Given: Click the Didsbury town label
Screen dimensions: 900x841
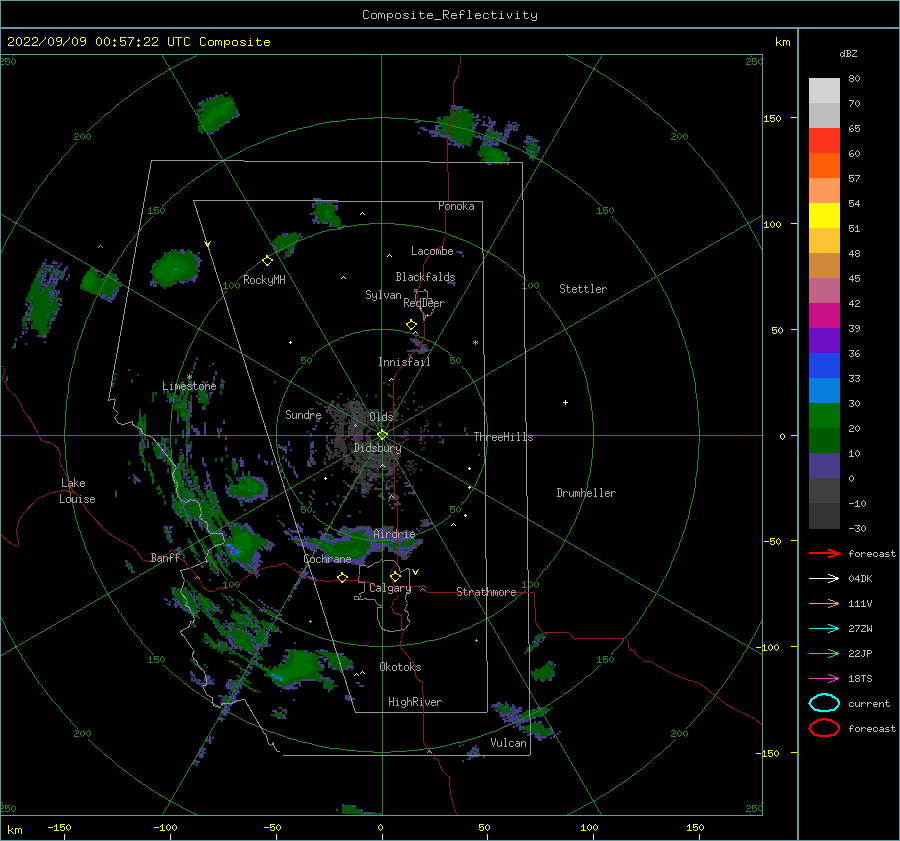Looking at the screenshot, I should (x=377, y=448).
